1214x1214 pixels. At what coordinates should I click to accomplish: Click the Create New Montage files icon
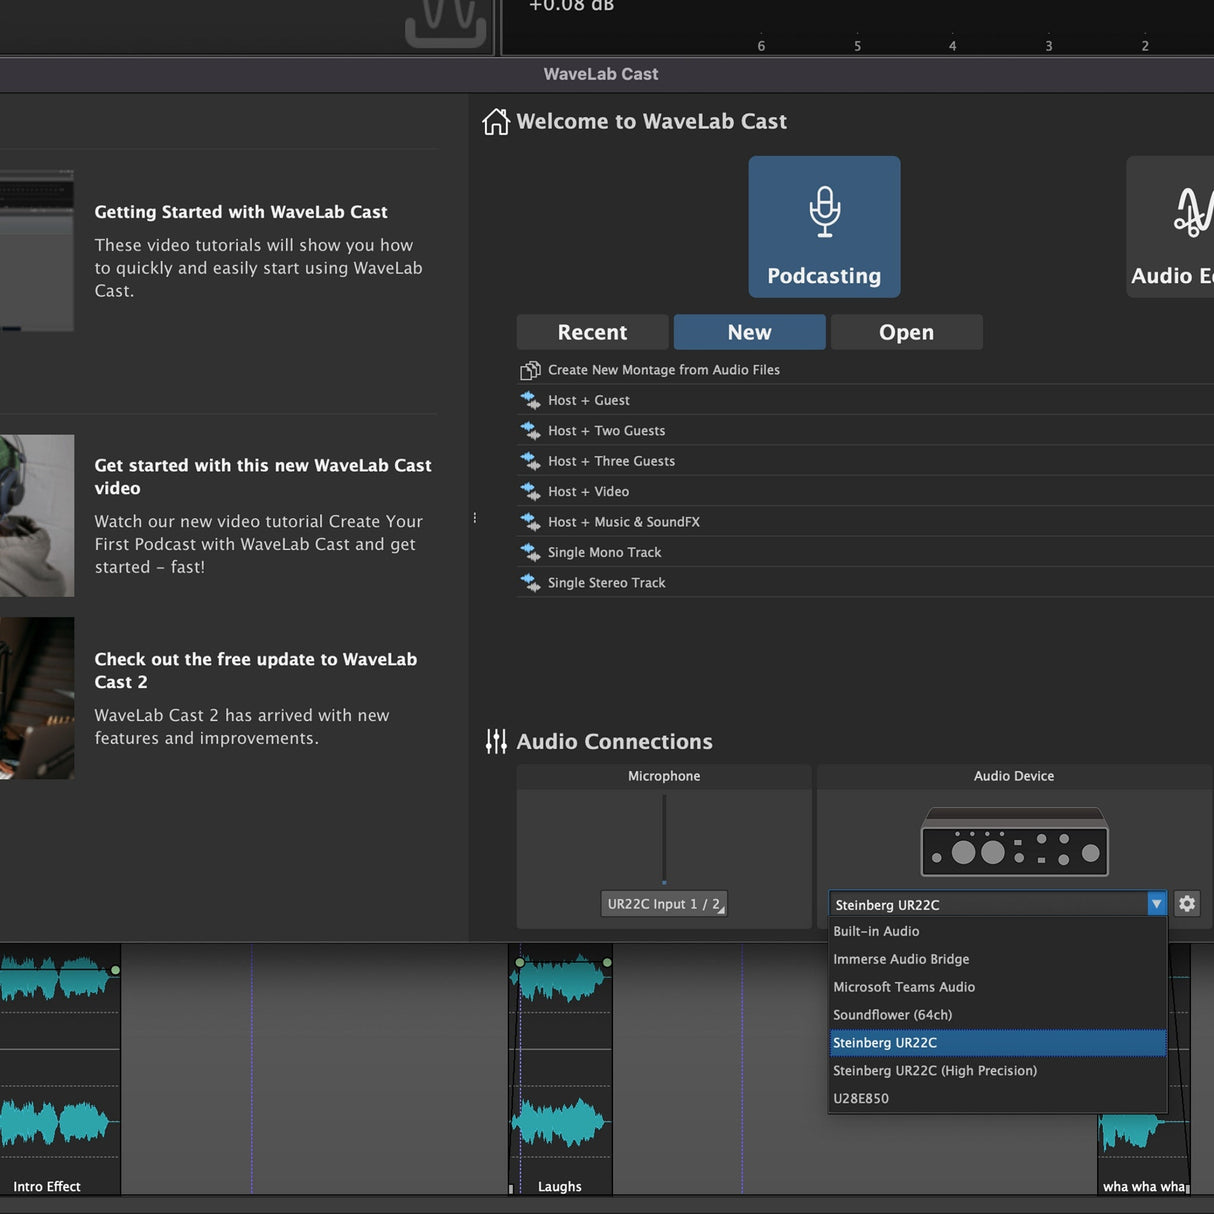[530, 370]
